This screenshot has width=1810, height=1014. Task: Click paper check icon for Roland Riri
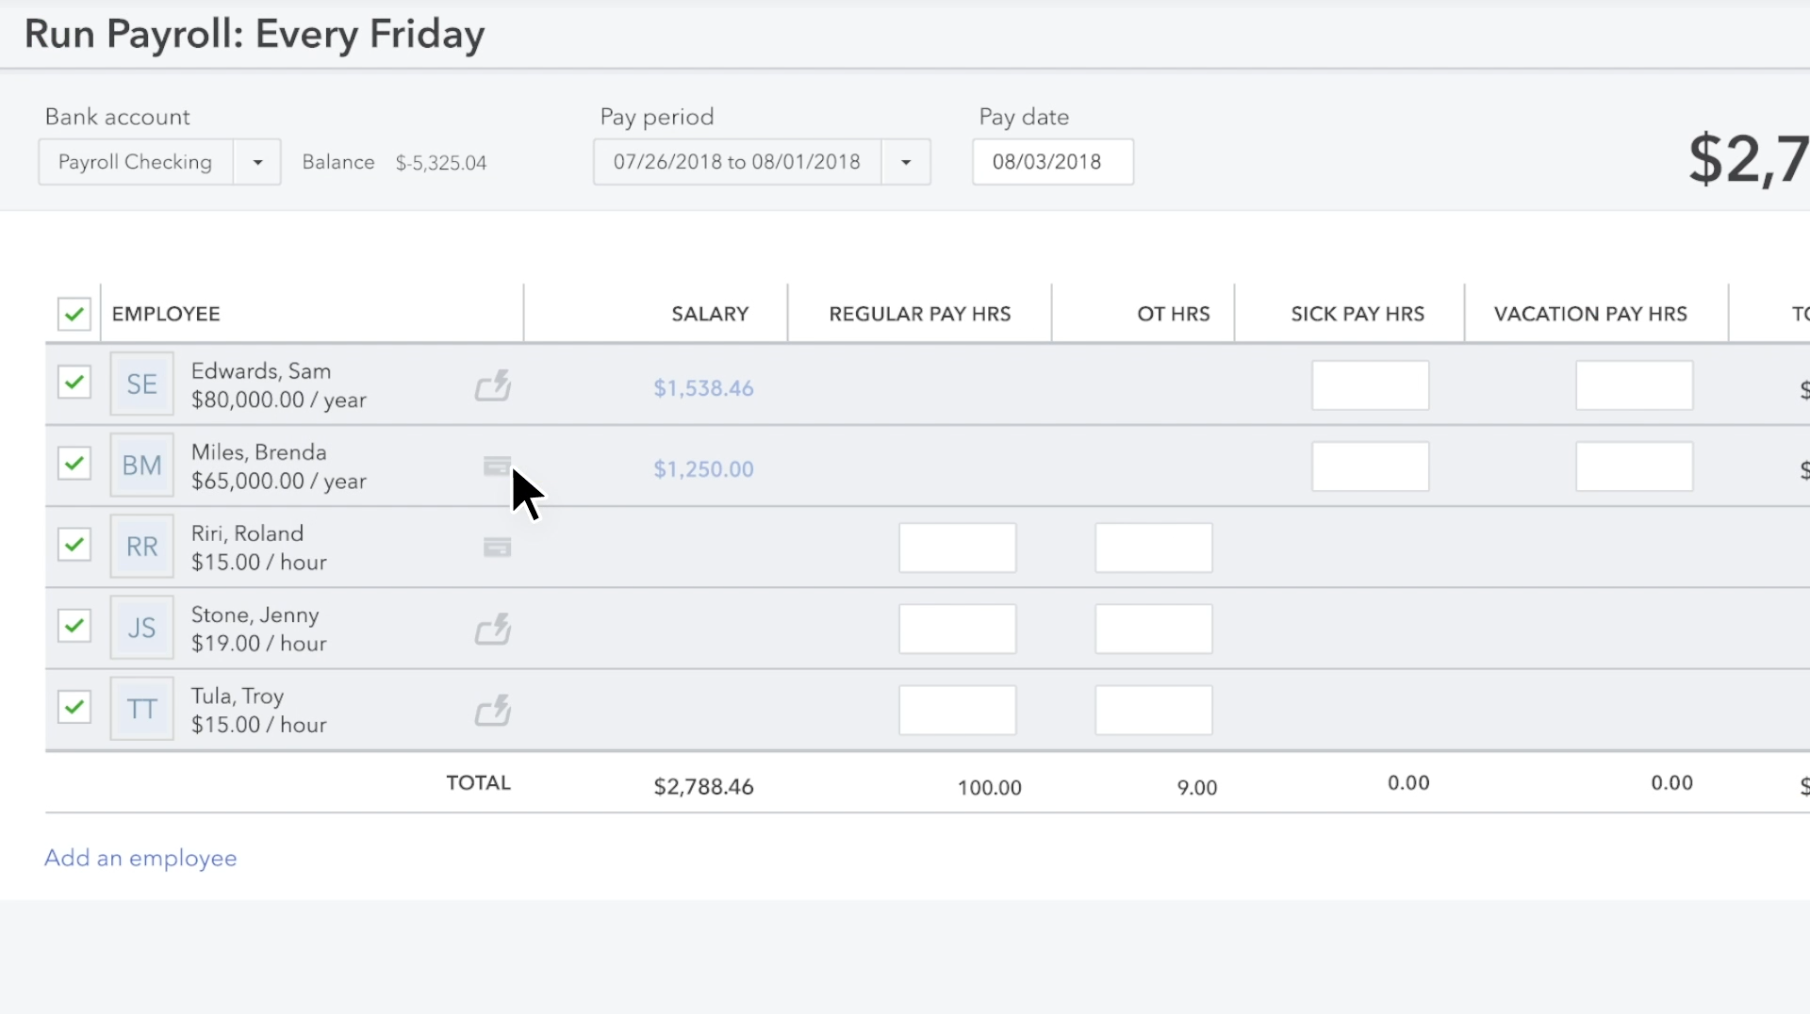[497, 547]
